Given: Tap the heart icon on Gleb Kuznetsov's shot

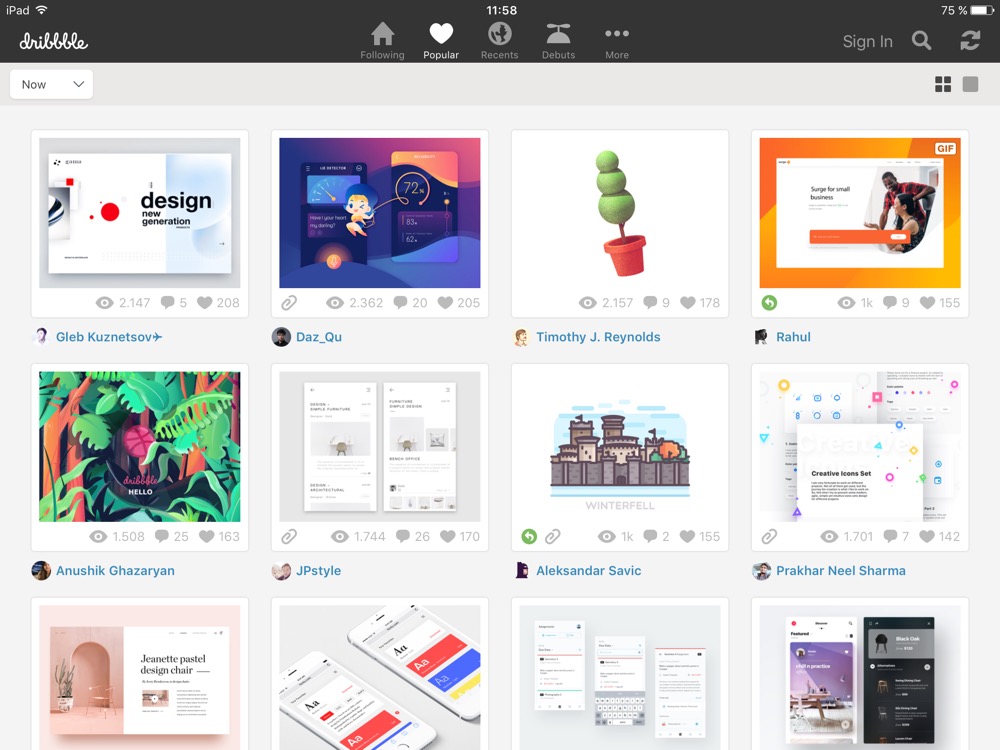Looking at the screenshot, I should (x=205, y=303).
